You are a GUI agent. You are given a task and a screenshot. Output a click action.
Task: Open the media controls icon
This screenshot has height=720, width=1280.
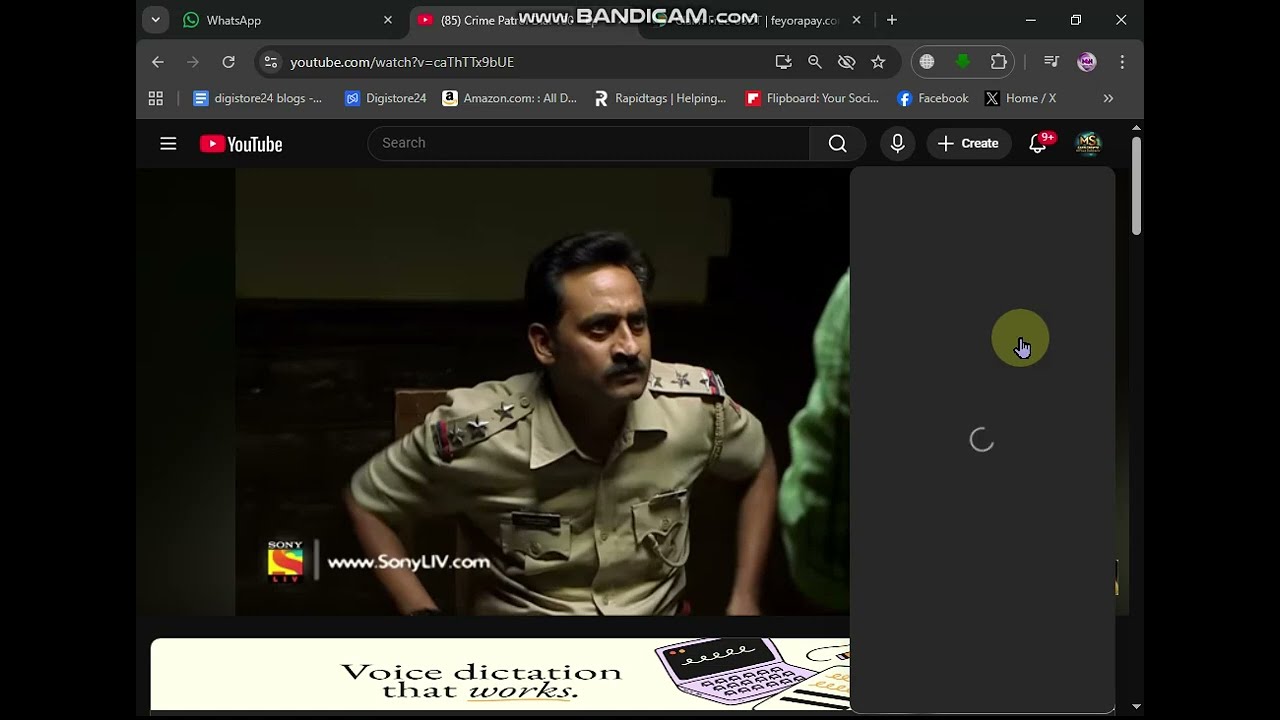(1051, 62)
